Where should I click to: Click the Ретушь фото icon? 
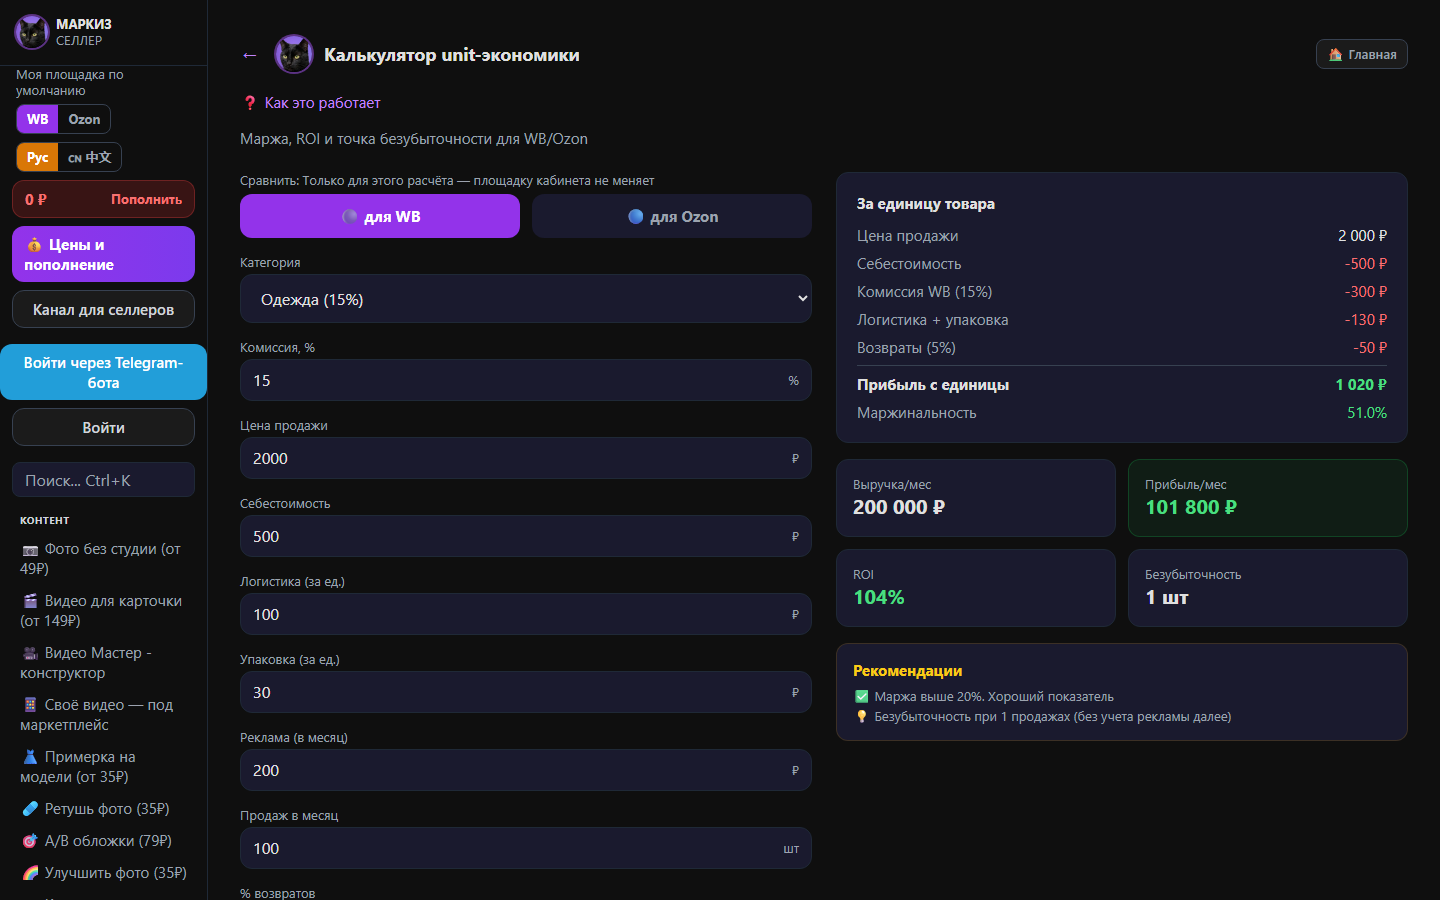(30, 809)
